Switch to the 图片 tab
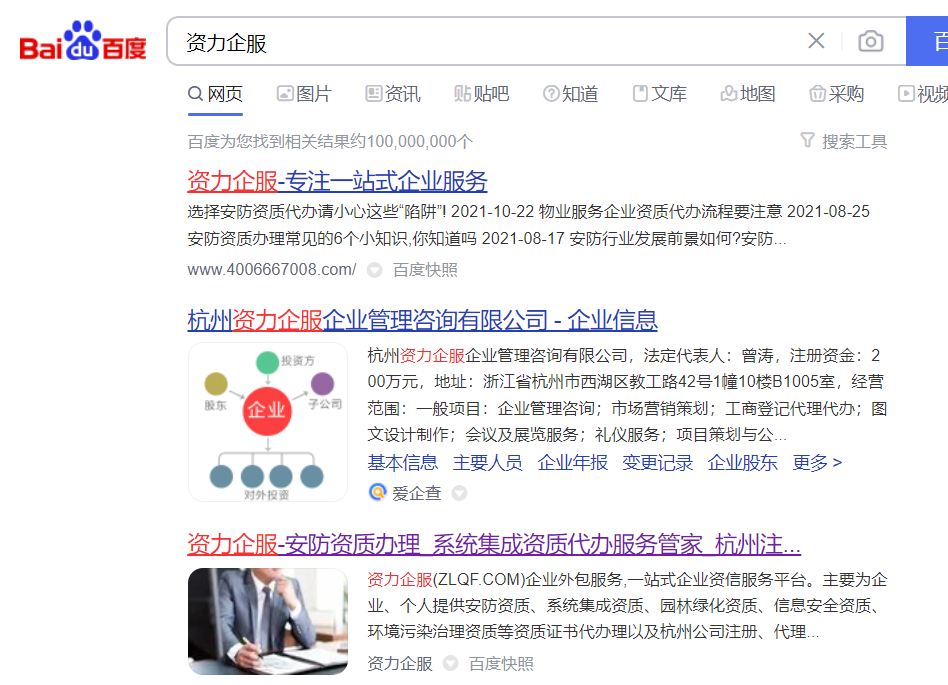The width and height of the screenshot is (948, 685). point(304,94)
